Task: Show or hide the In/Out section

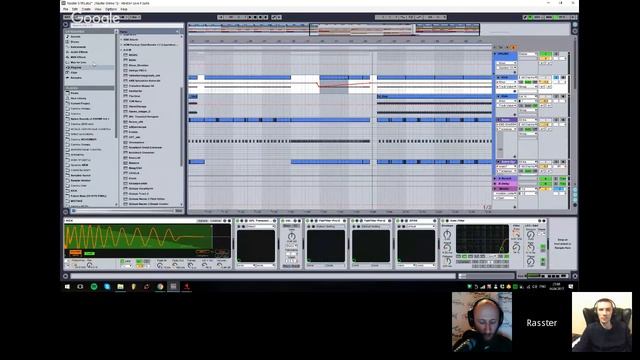Action: (x=575, y=190)
